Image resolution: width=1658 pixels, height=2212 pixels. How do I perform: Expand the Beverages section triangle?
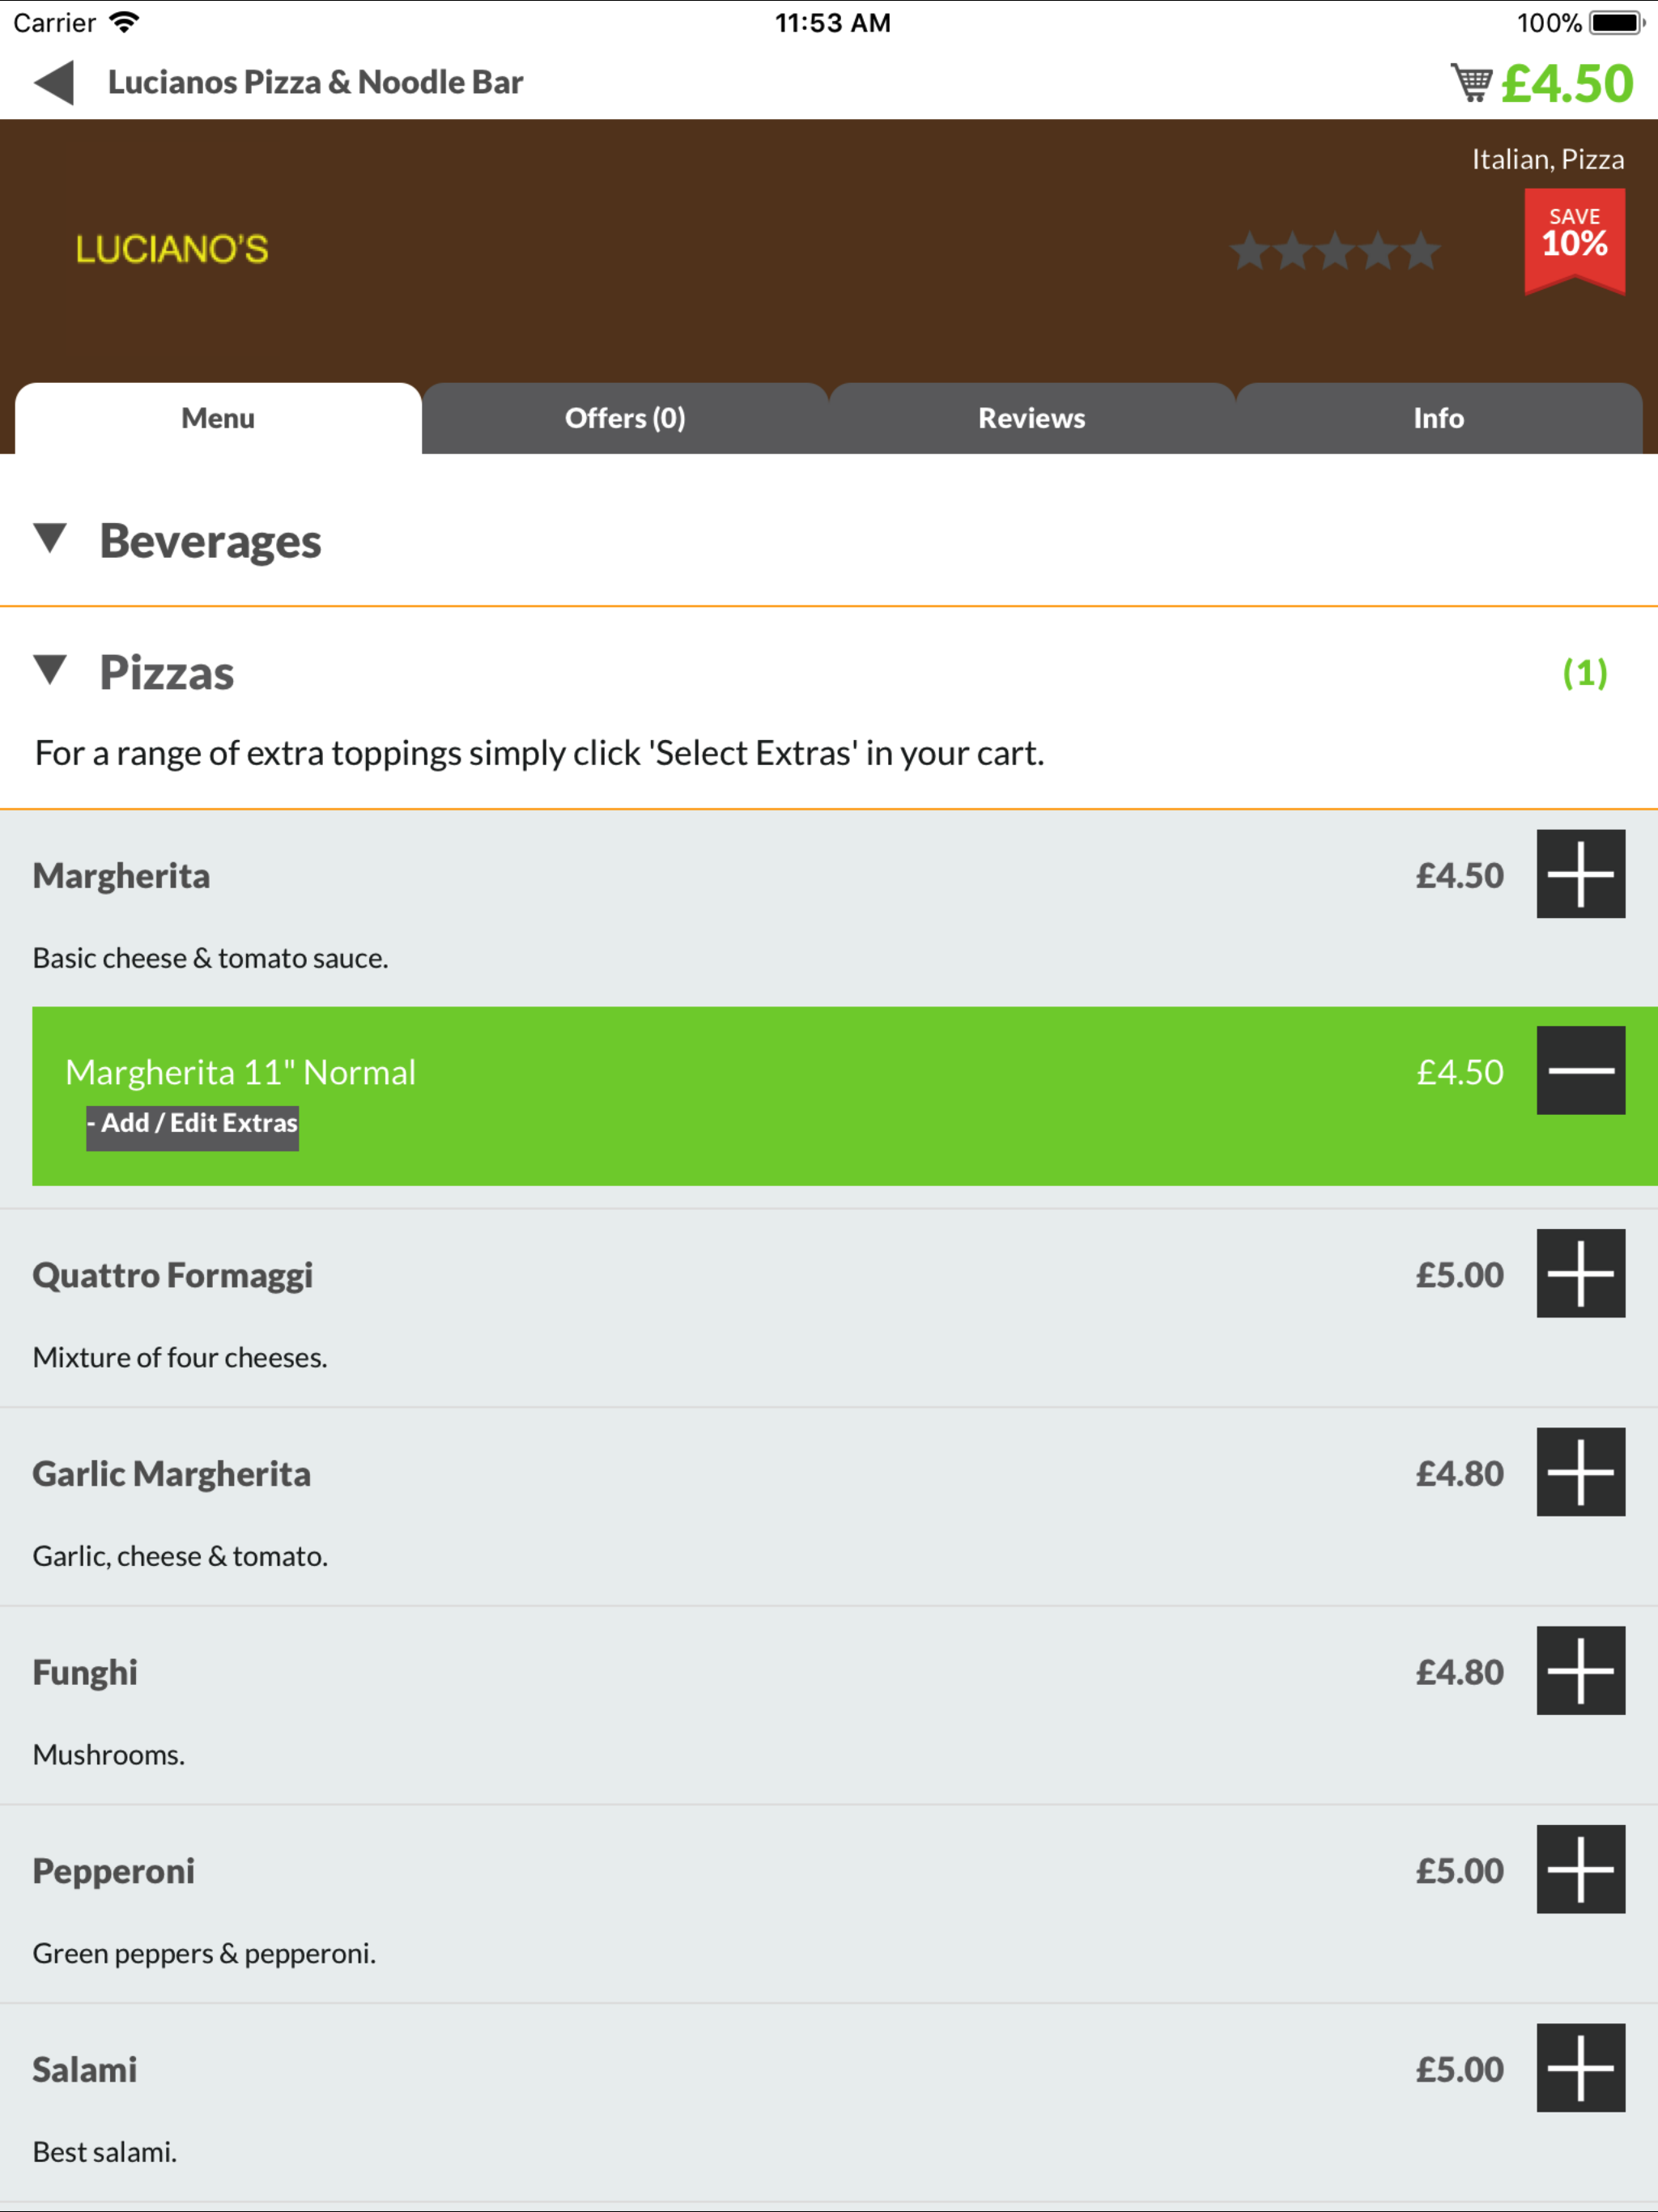(50, 538)
